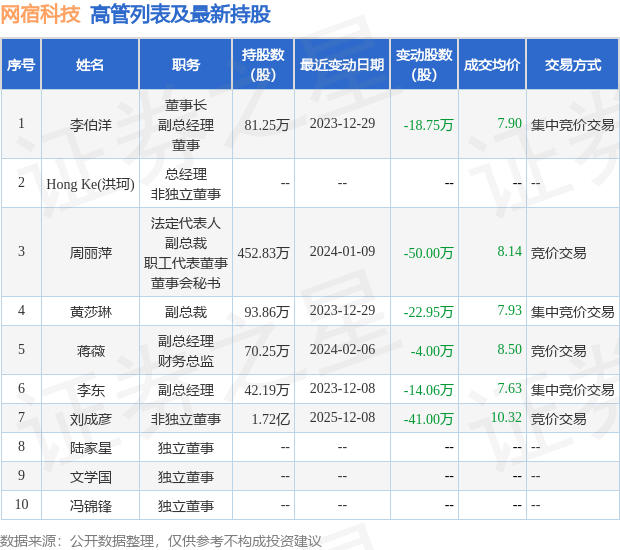The height and width of the screenshot is (550, 620).
Task: Click change value -18.75万
Action: pos(428,125)
